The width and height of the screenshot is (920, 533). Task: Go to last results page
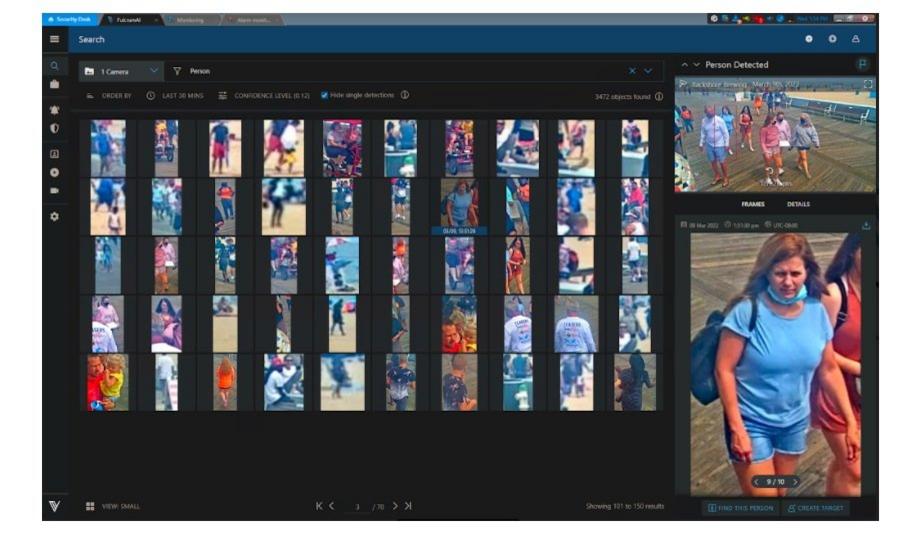coord(408,506)
